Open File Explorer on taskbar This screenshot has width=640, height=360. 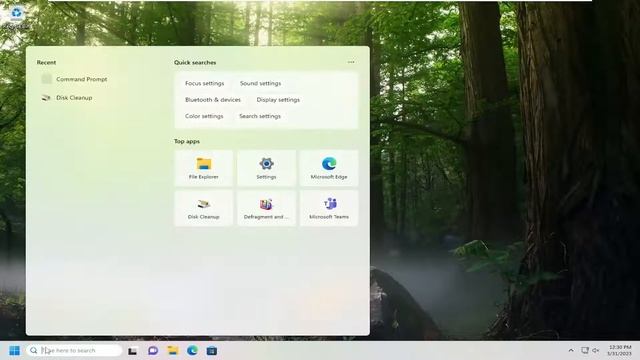coord(173,351)
